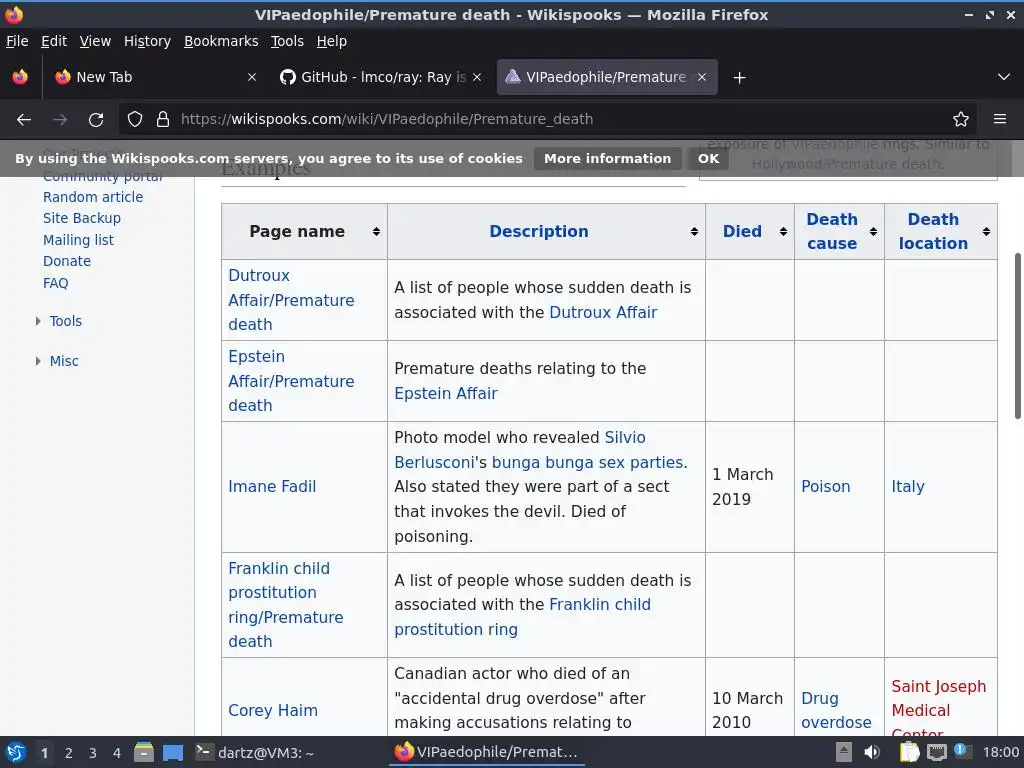Close the VIPaedophile/Premature tab
This screenshot has width=1024, height=768.
click(702, 77)
